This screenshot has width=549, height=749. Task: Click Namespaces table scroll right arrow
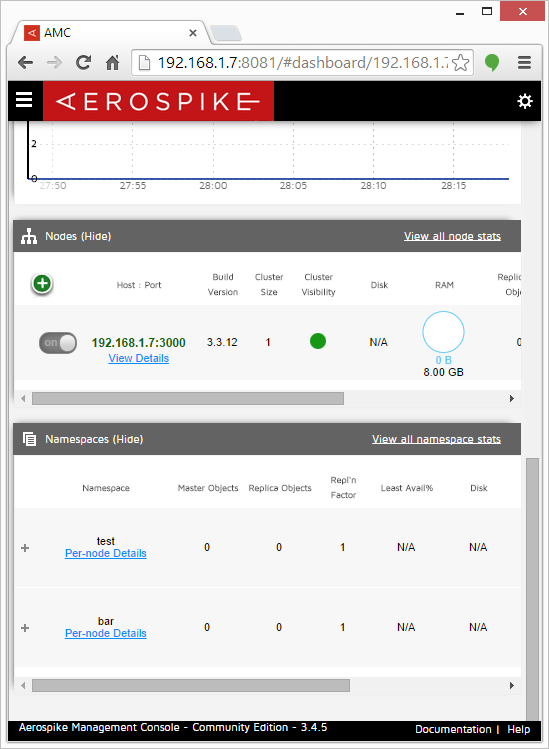(512, 685)
